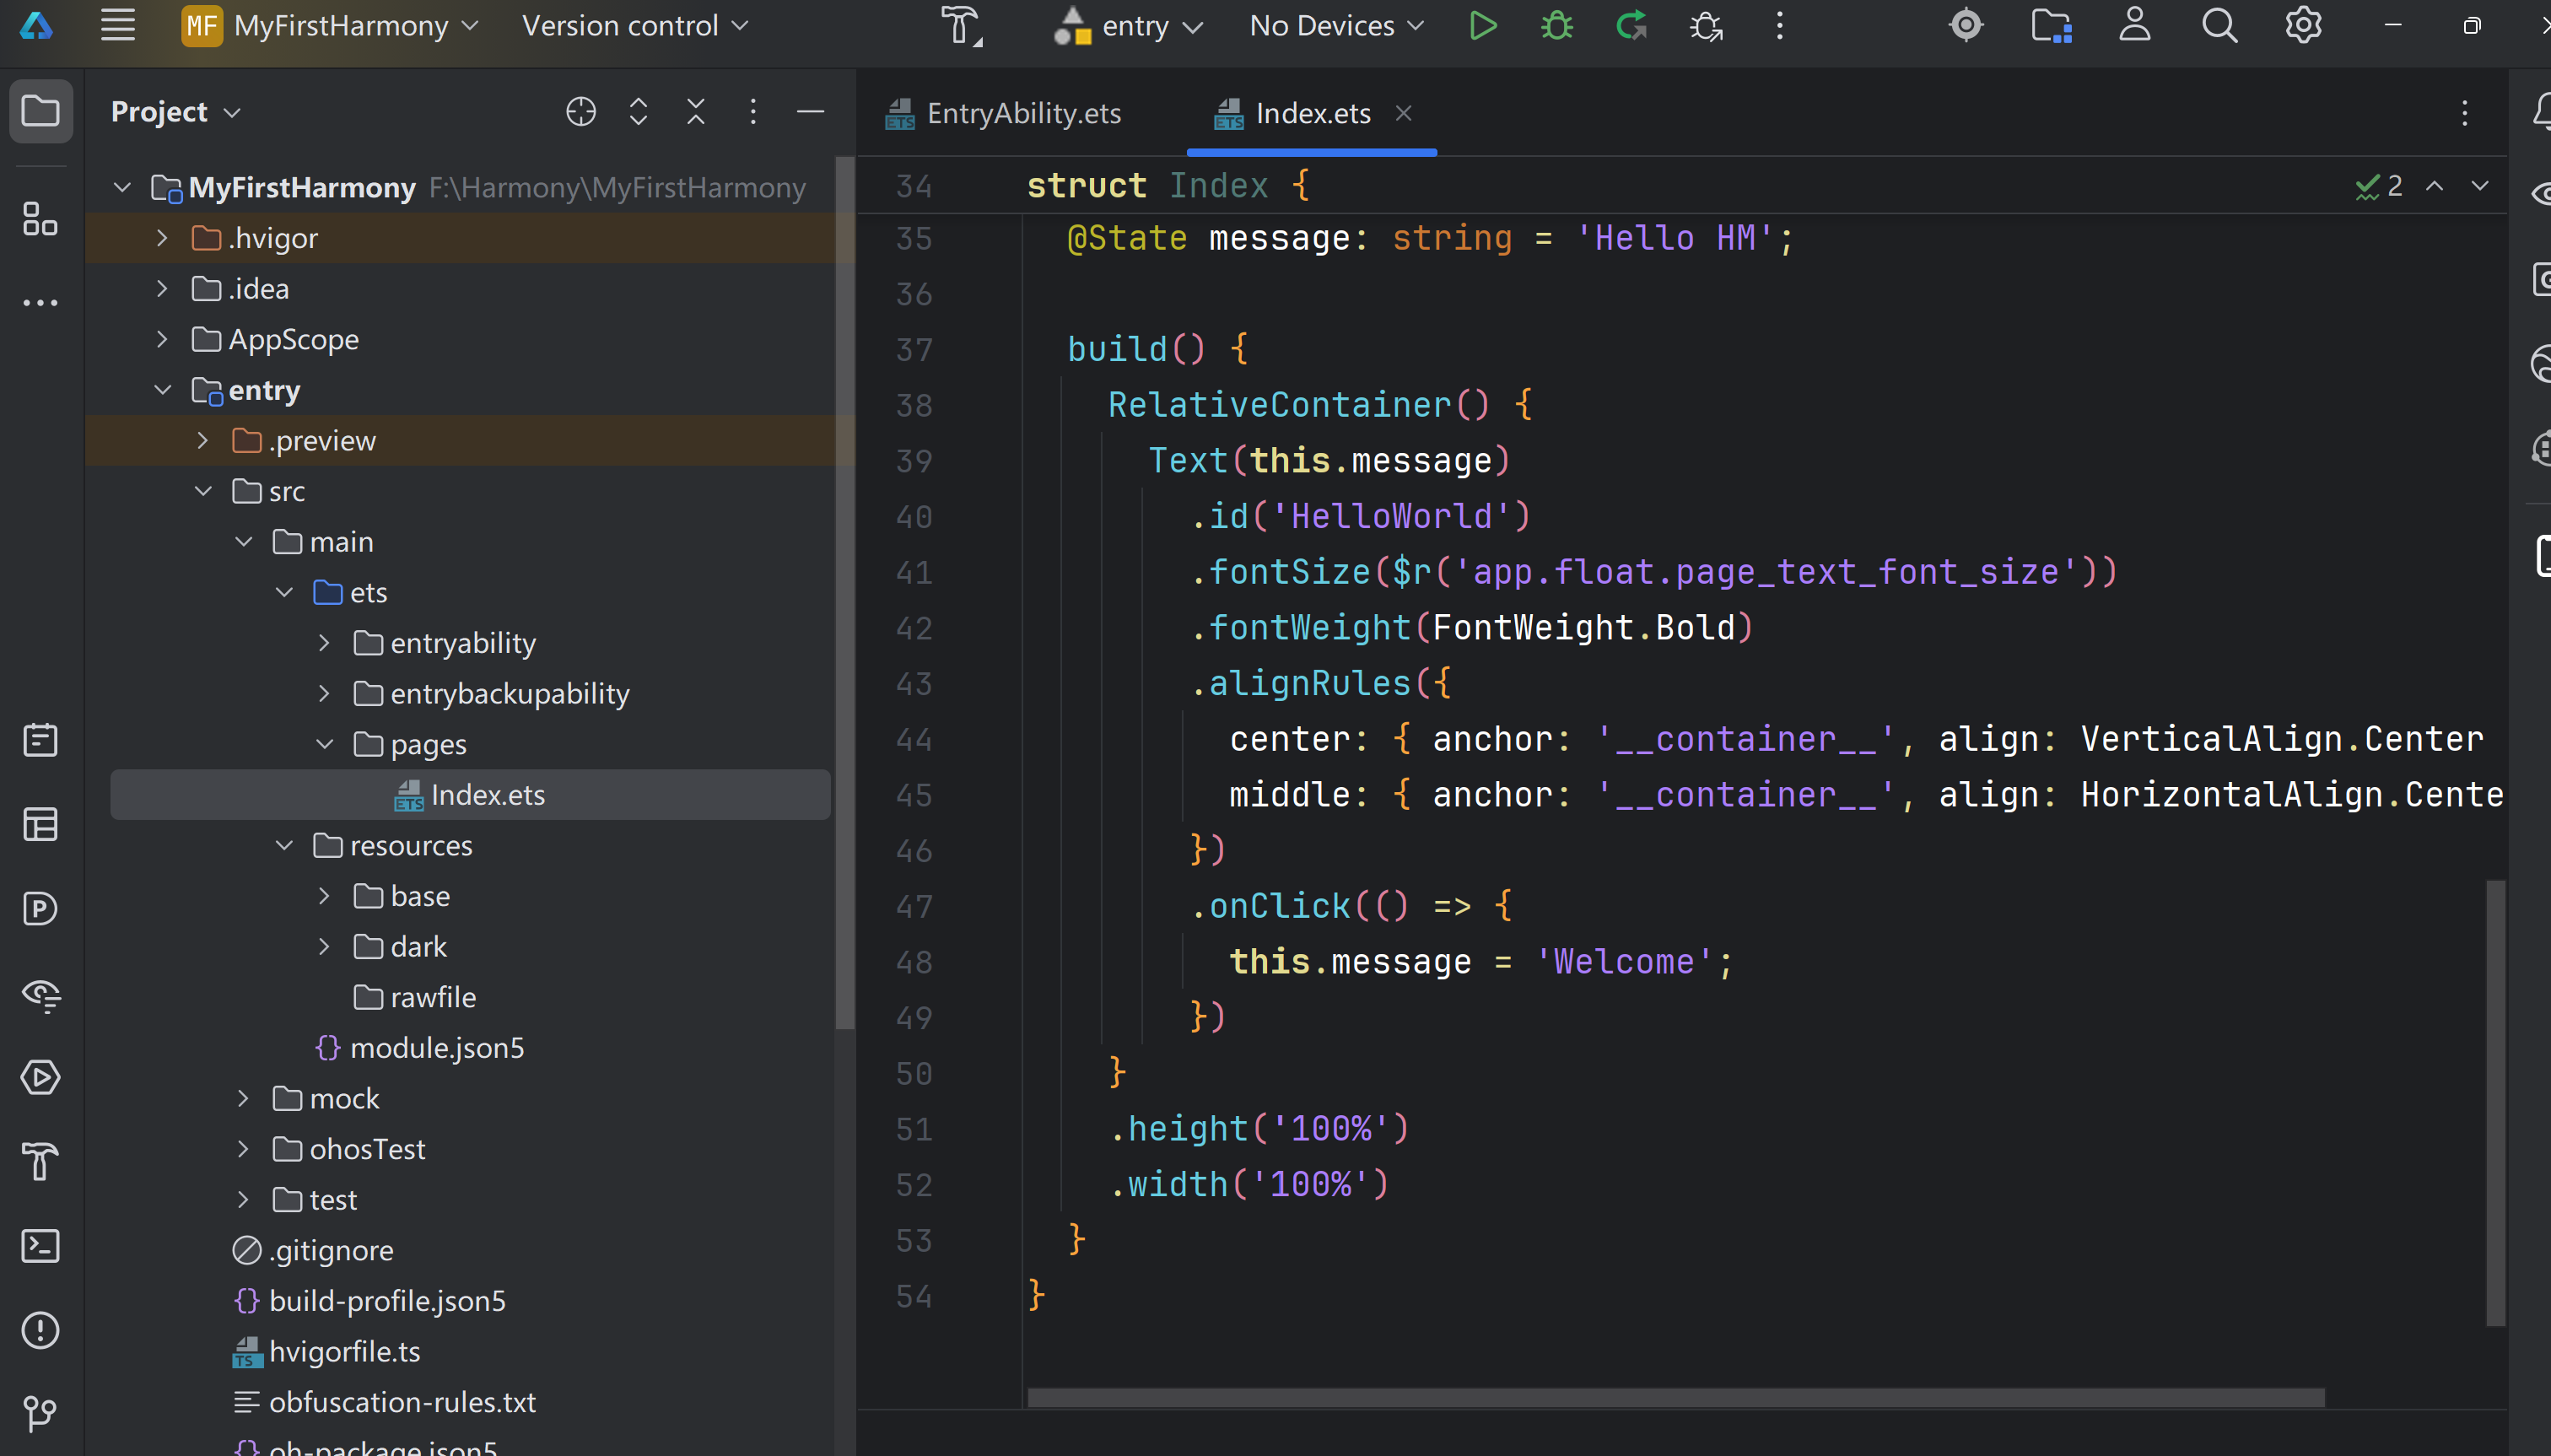Open notifications bell icon
Screen dimensions: 2551x1456
(x=2543, y=110)
